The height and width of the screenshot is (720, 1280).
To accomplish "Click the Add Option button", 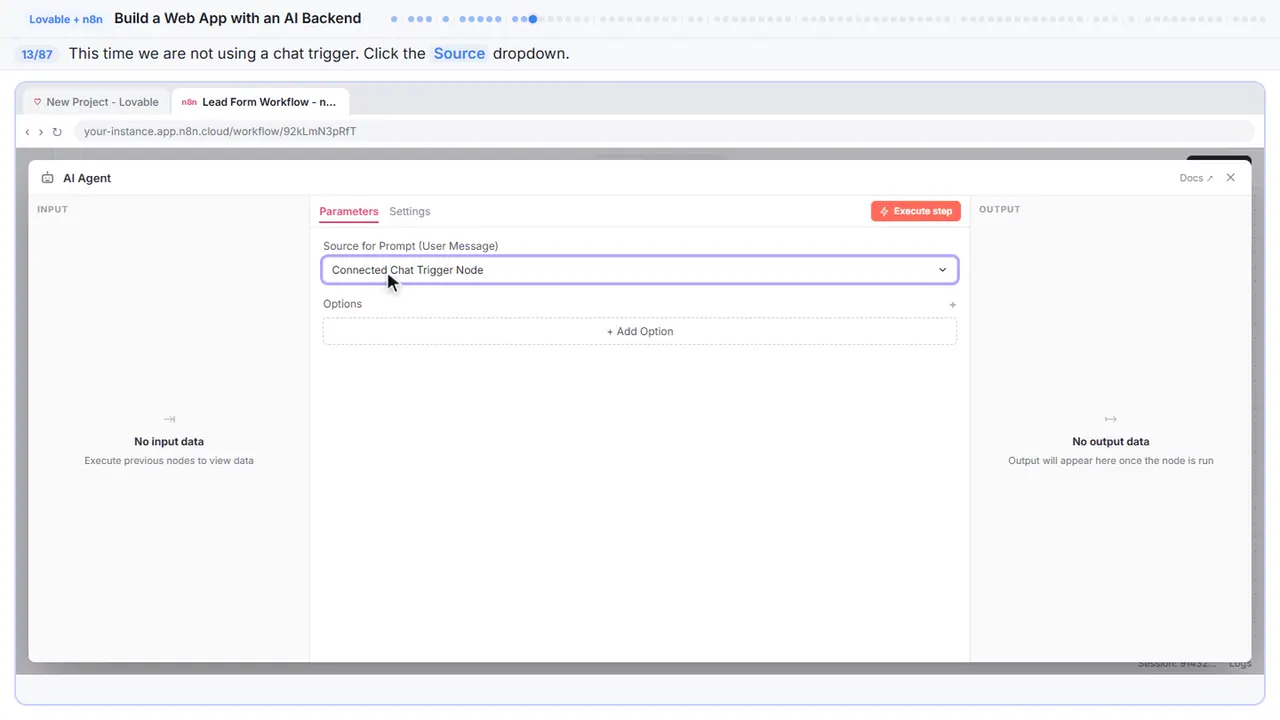I will (640, 331).
